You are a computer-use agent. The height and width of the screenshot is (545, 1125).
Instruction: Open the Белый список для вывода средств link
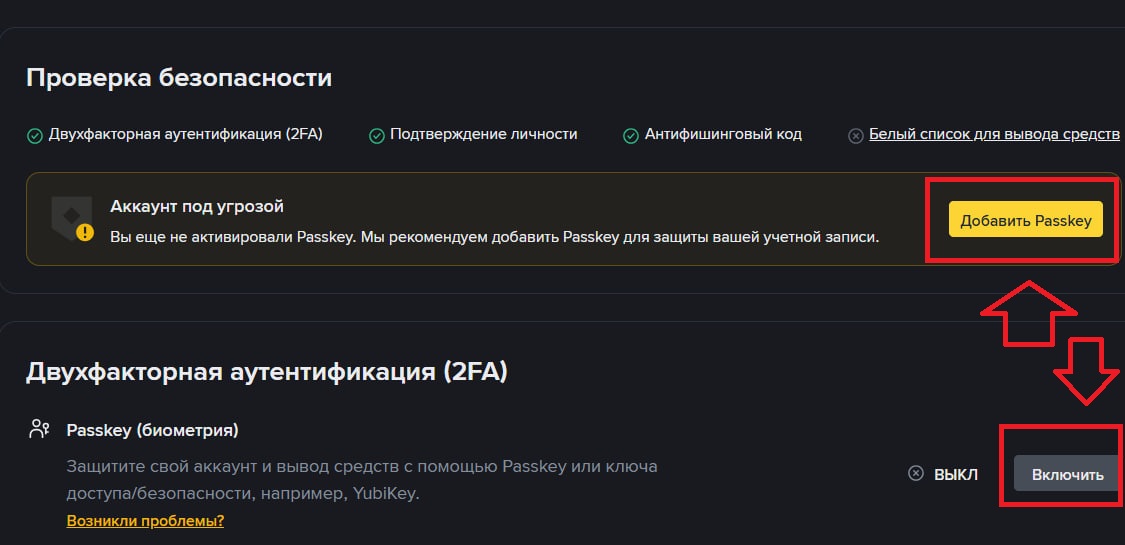[994, 134]
